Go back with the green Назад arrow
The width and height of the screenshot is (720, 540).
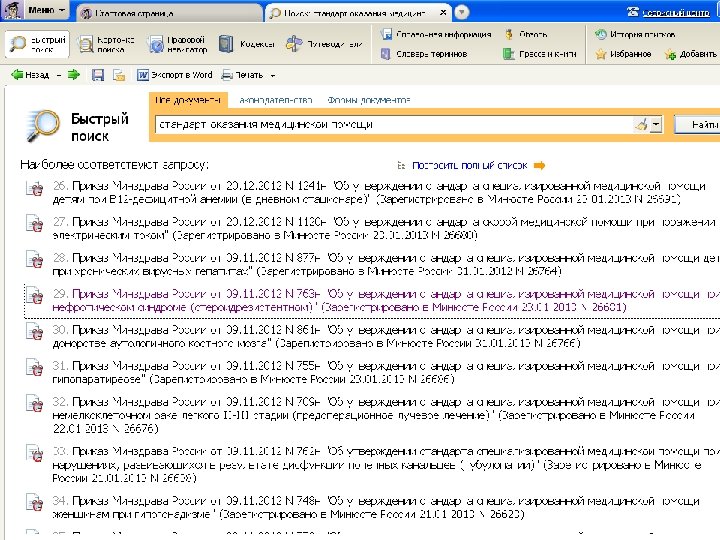click(x=30, y=75)
